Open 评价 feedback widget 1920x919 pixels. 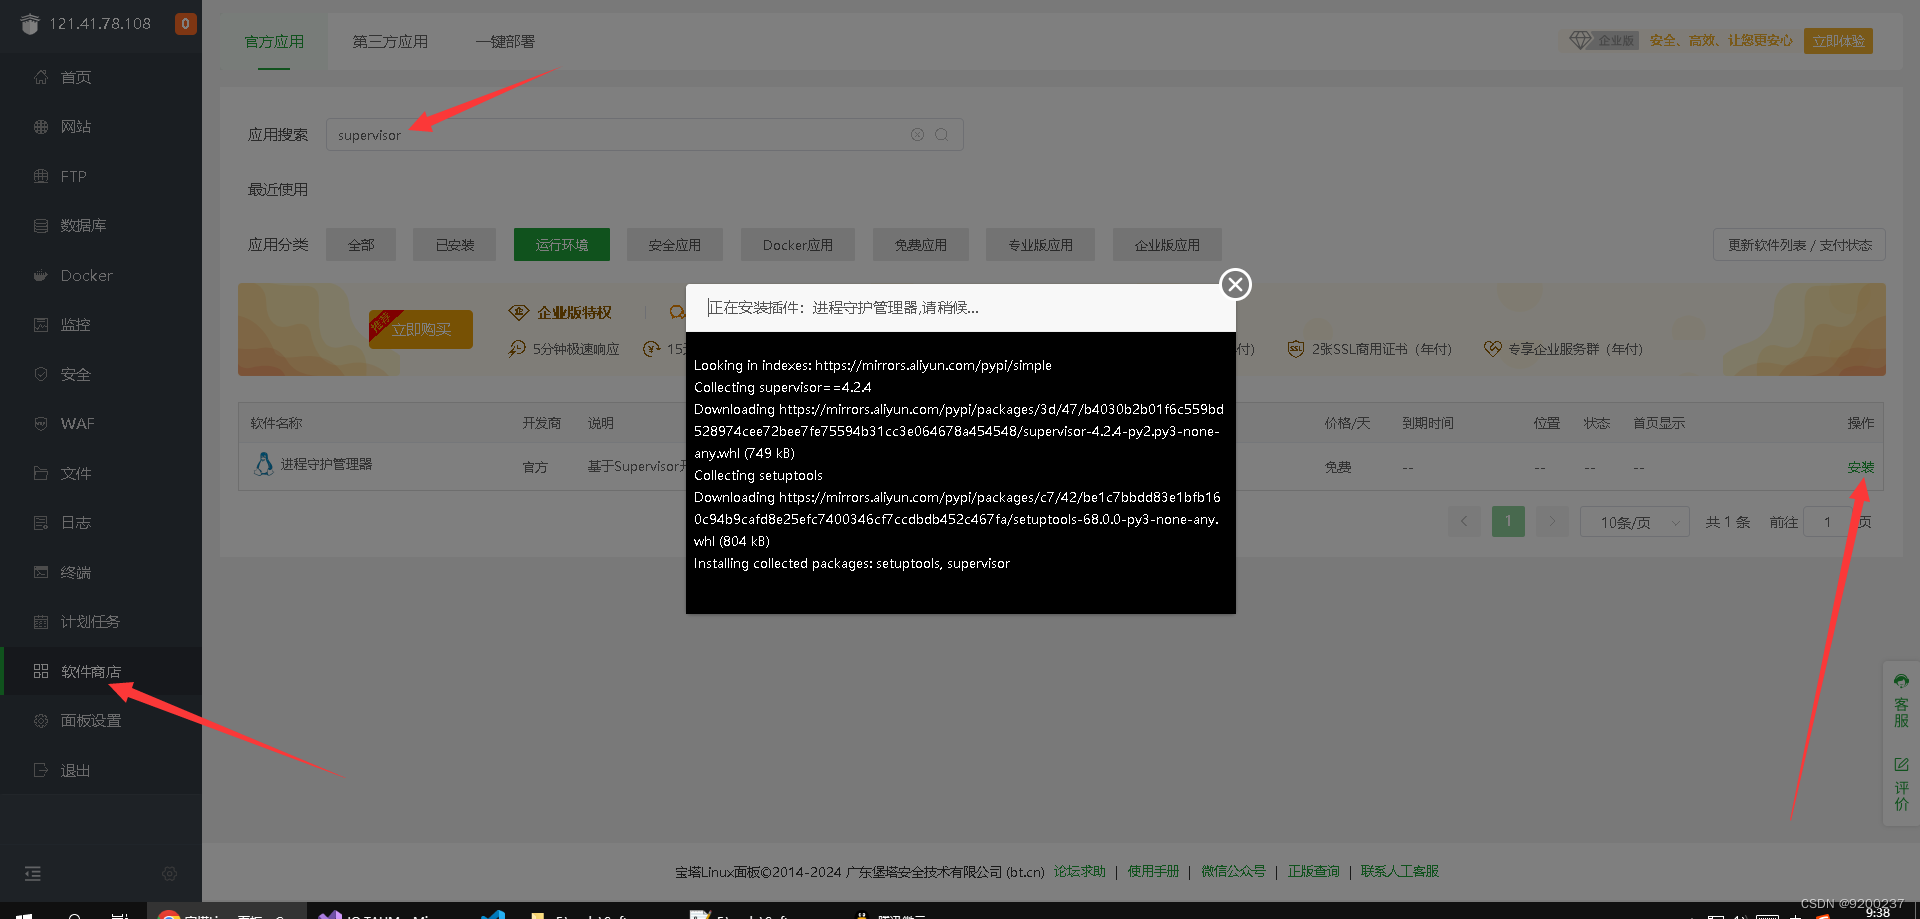(x=1901, y=784)
